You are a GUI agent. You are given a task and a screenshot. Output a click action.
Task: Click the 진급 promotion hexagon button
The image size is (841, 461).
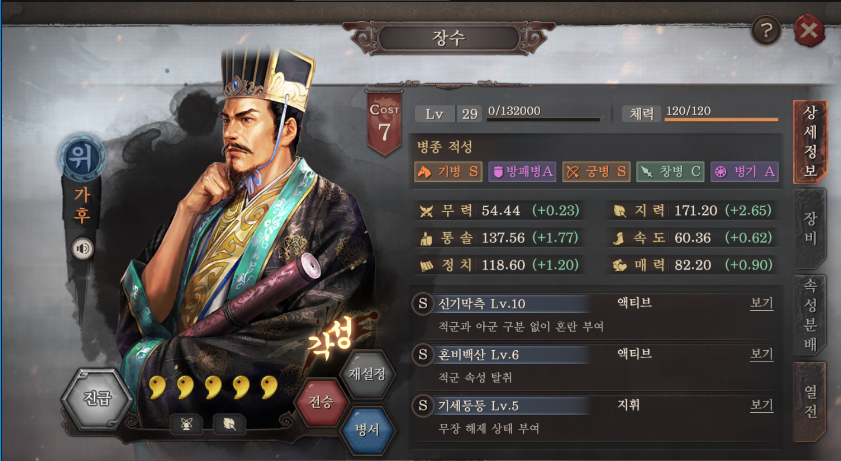click(97, 399)
